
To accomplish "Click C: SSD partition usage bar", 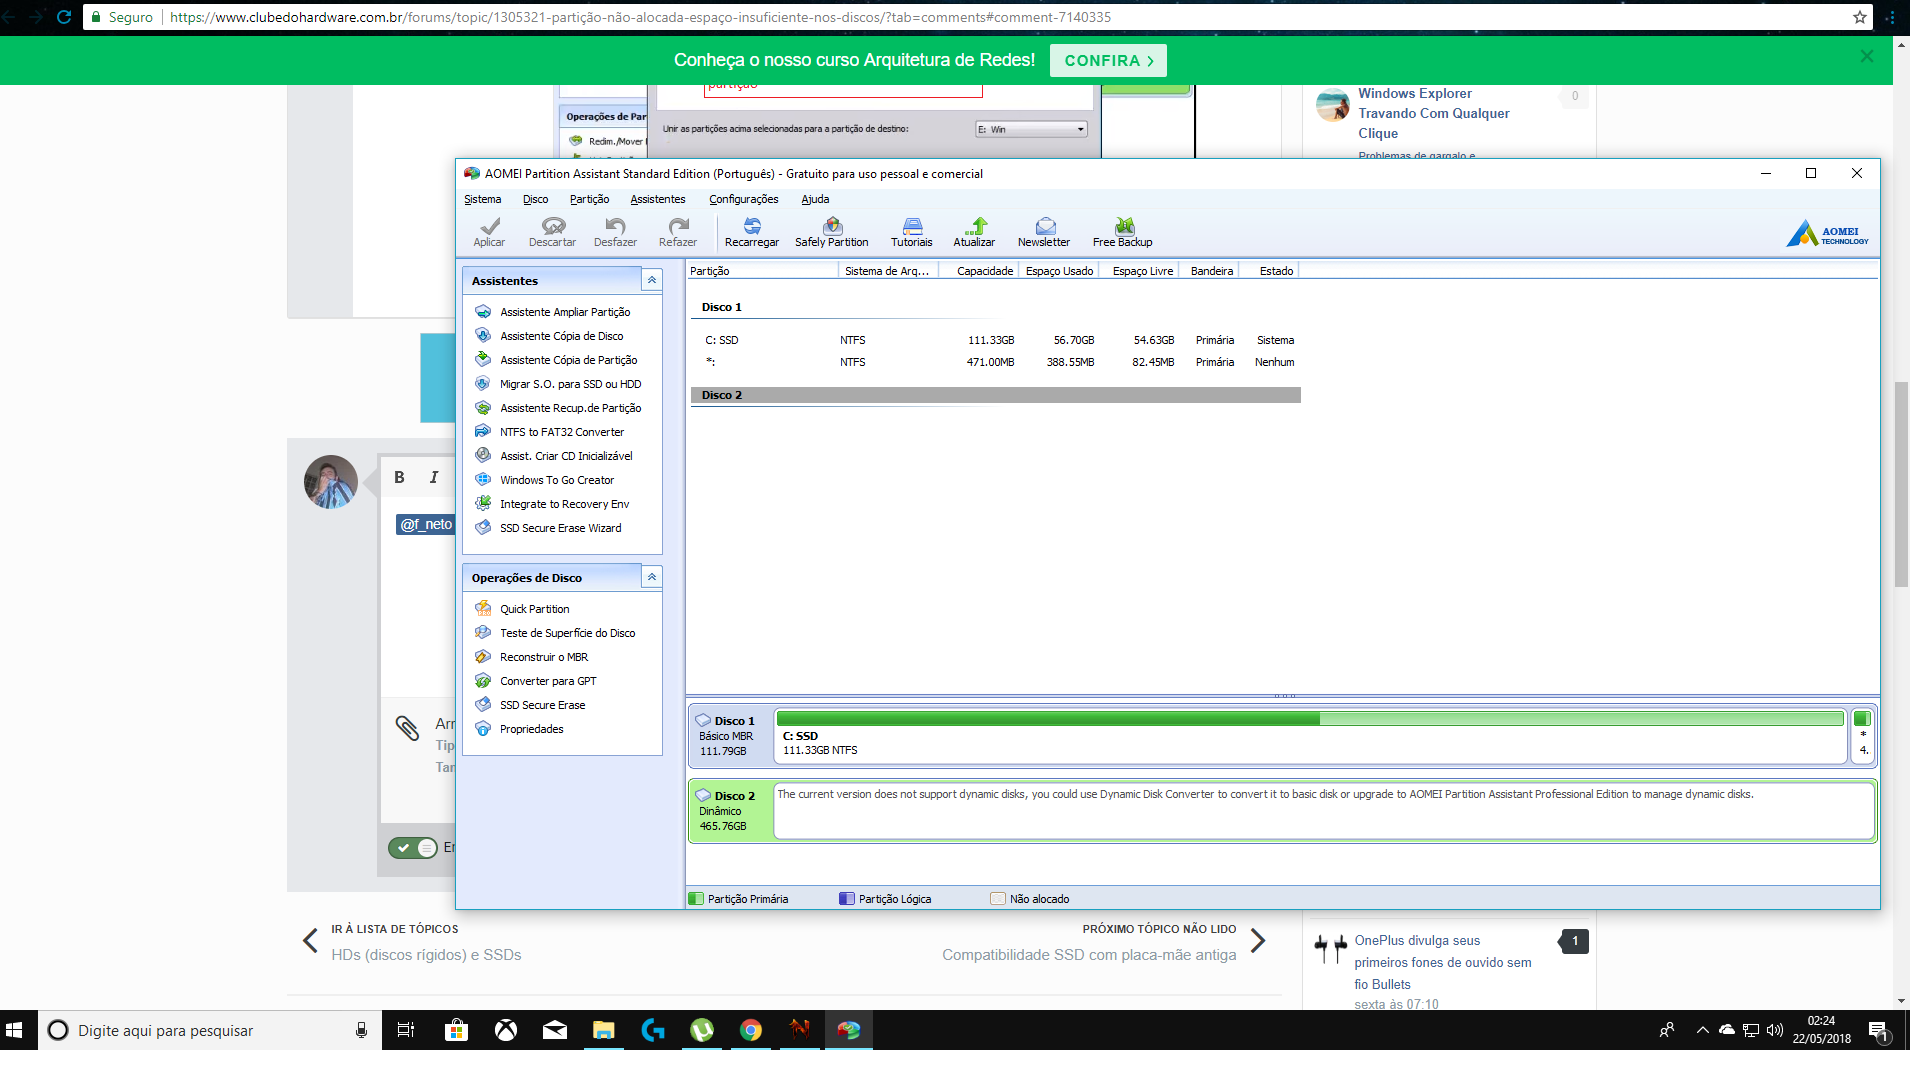I will click(1310, 718).
